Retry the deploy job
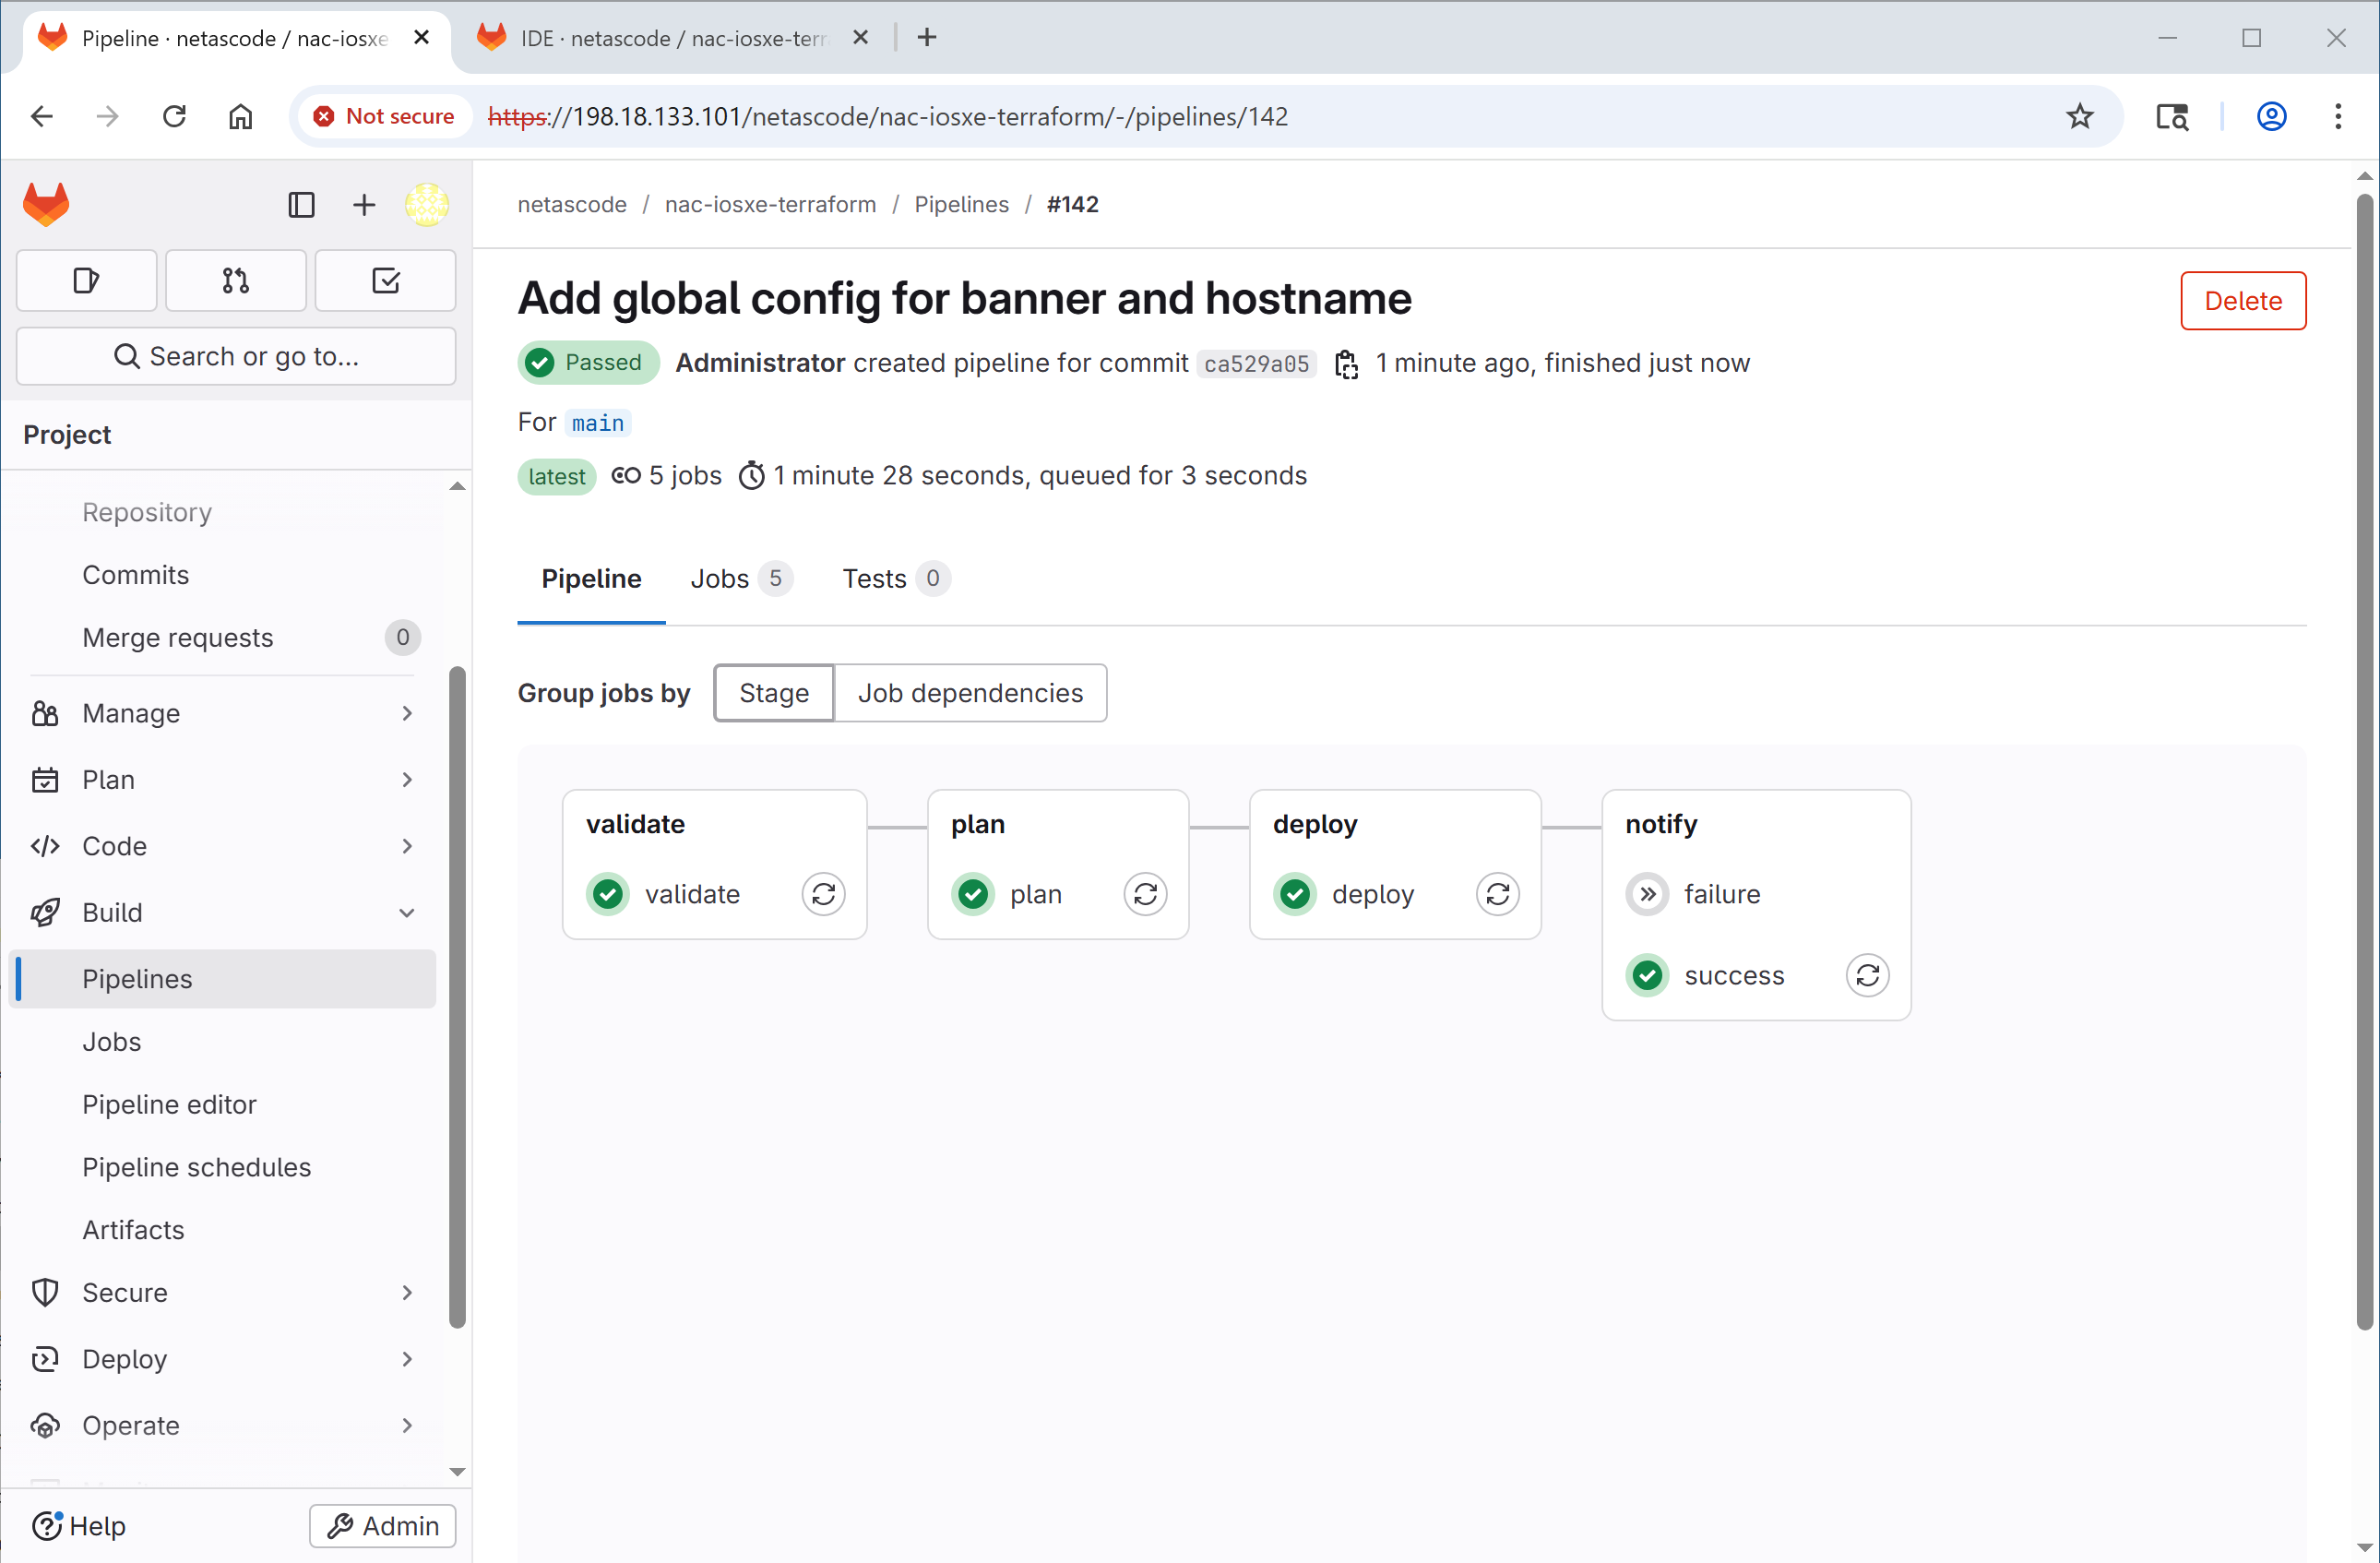Viewport: 2380px width, 1563px height. 1497,894
